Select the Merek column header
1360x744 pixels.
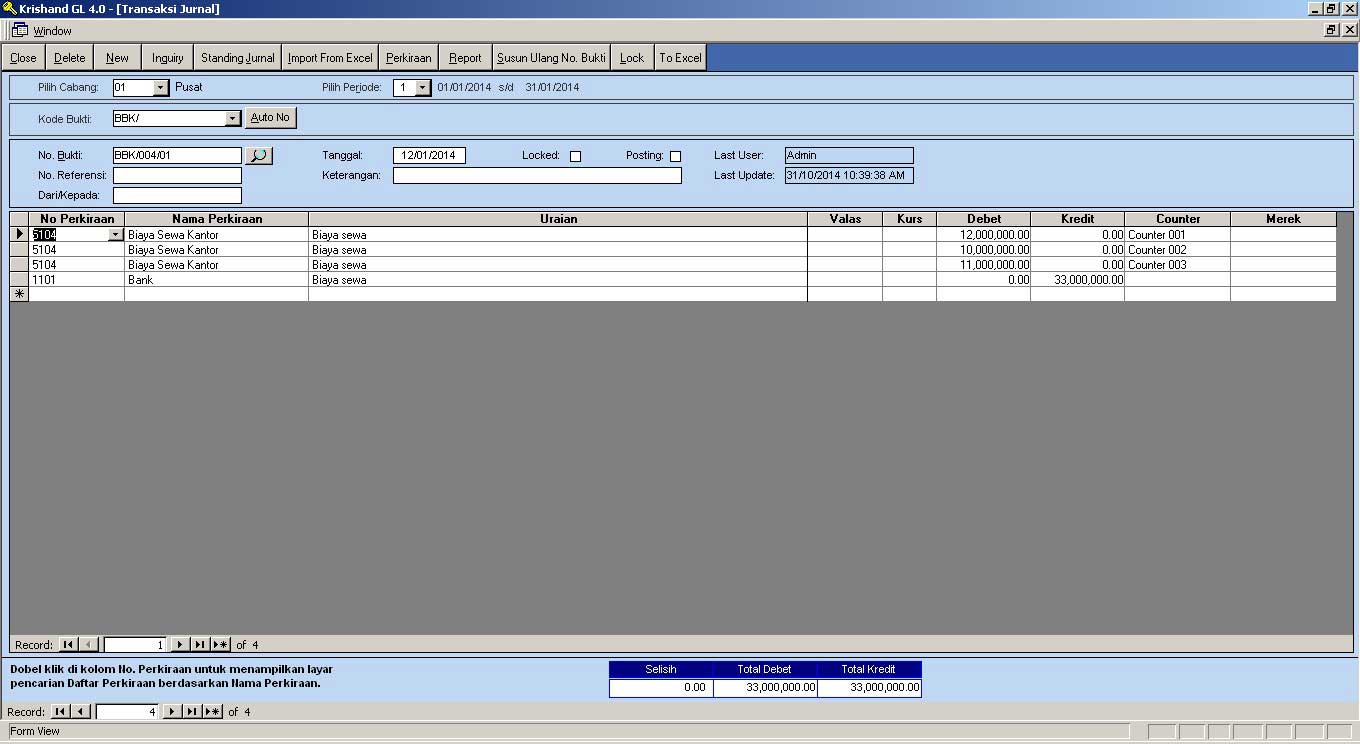1283,219
